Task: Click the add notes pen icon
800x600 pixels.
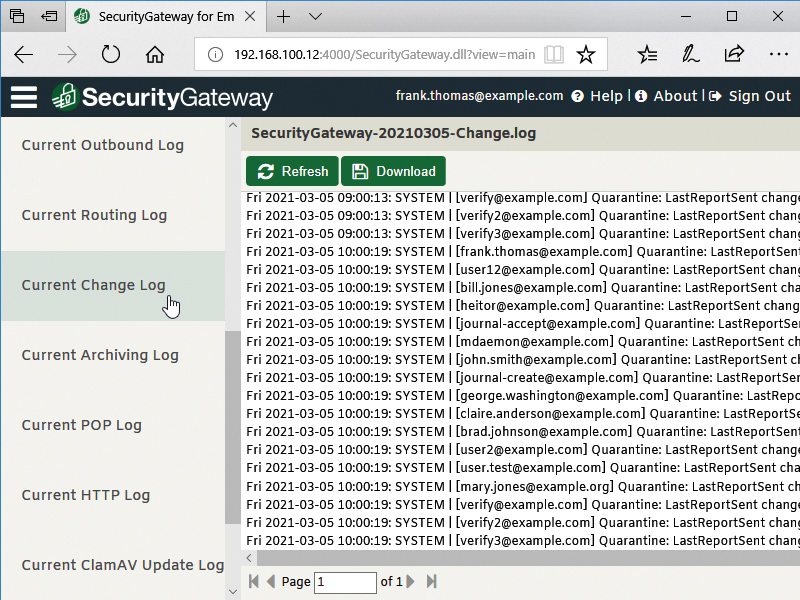Action: coord(690,54)
